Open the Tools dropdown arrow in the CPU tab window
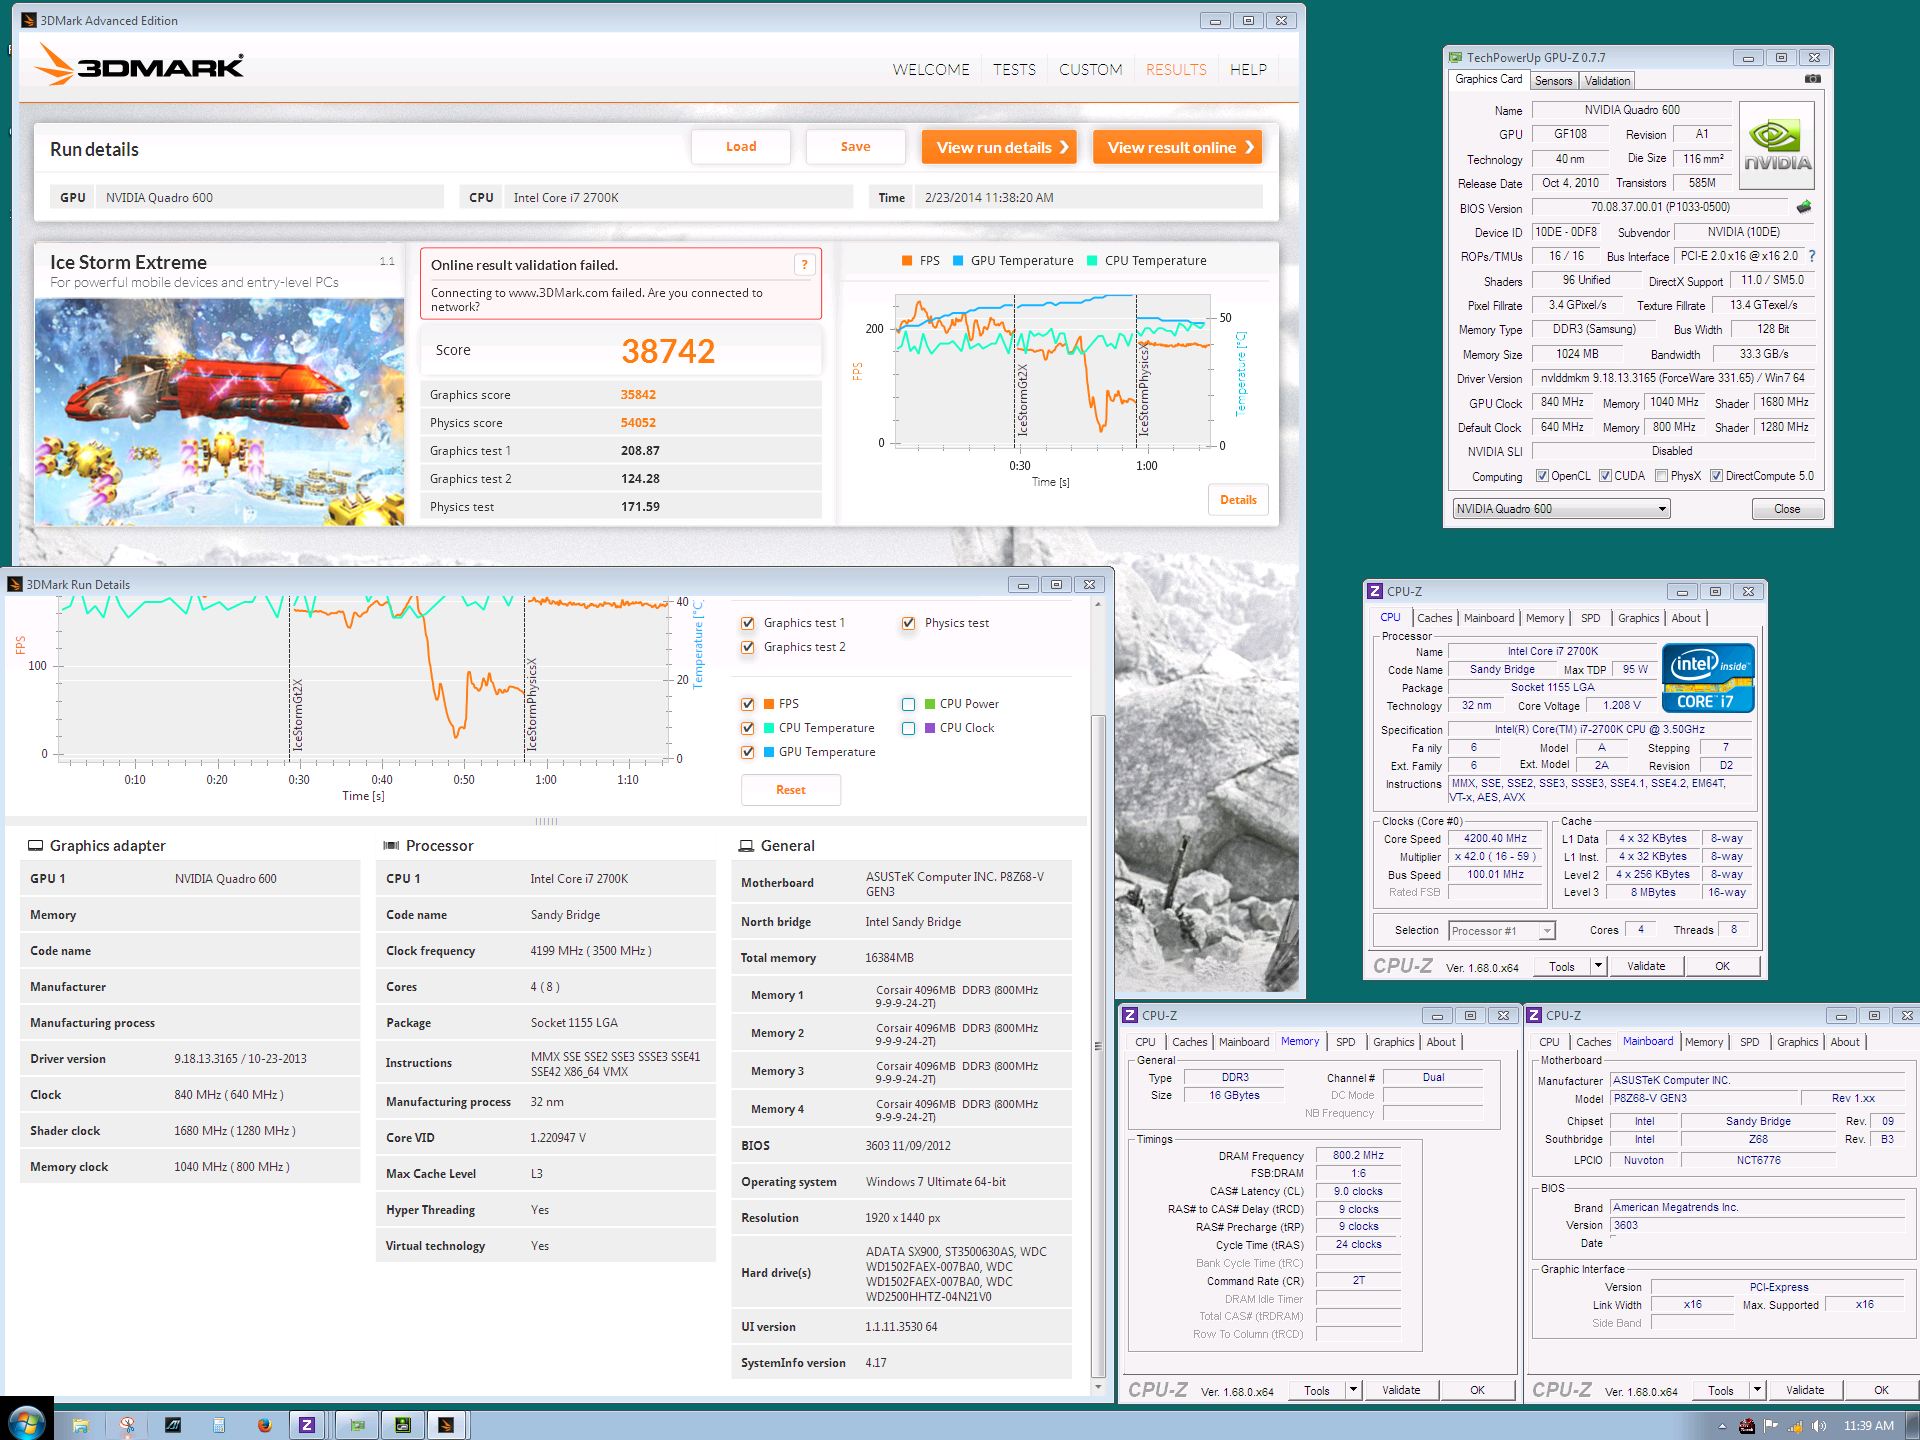 pos(1598,966)
